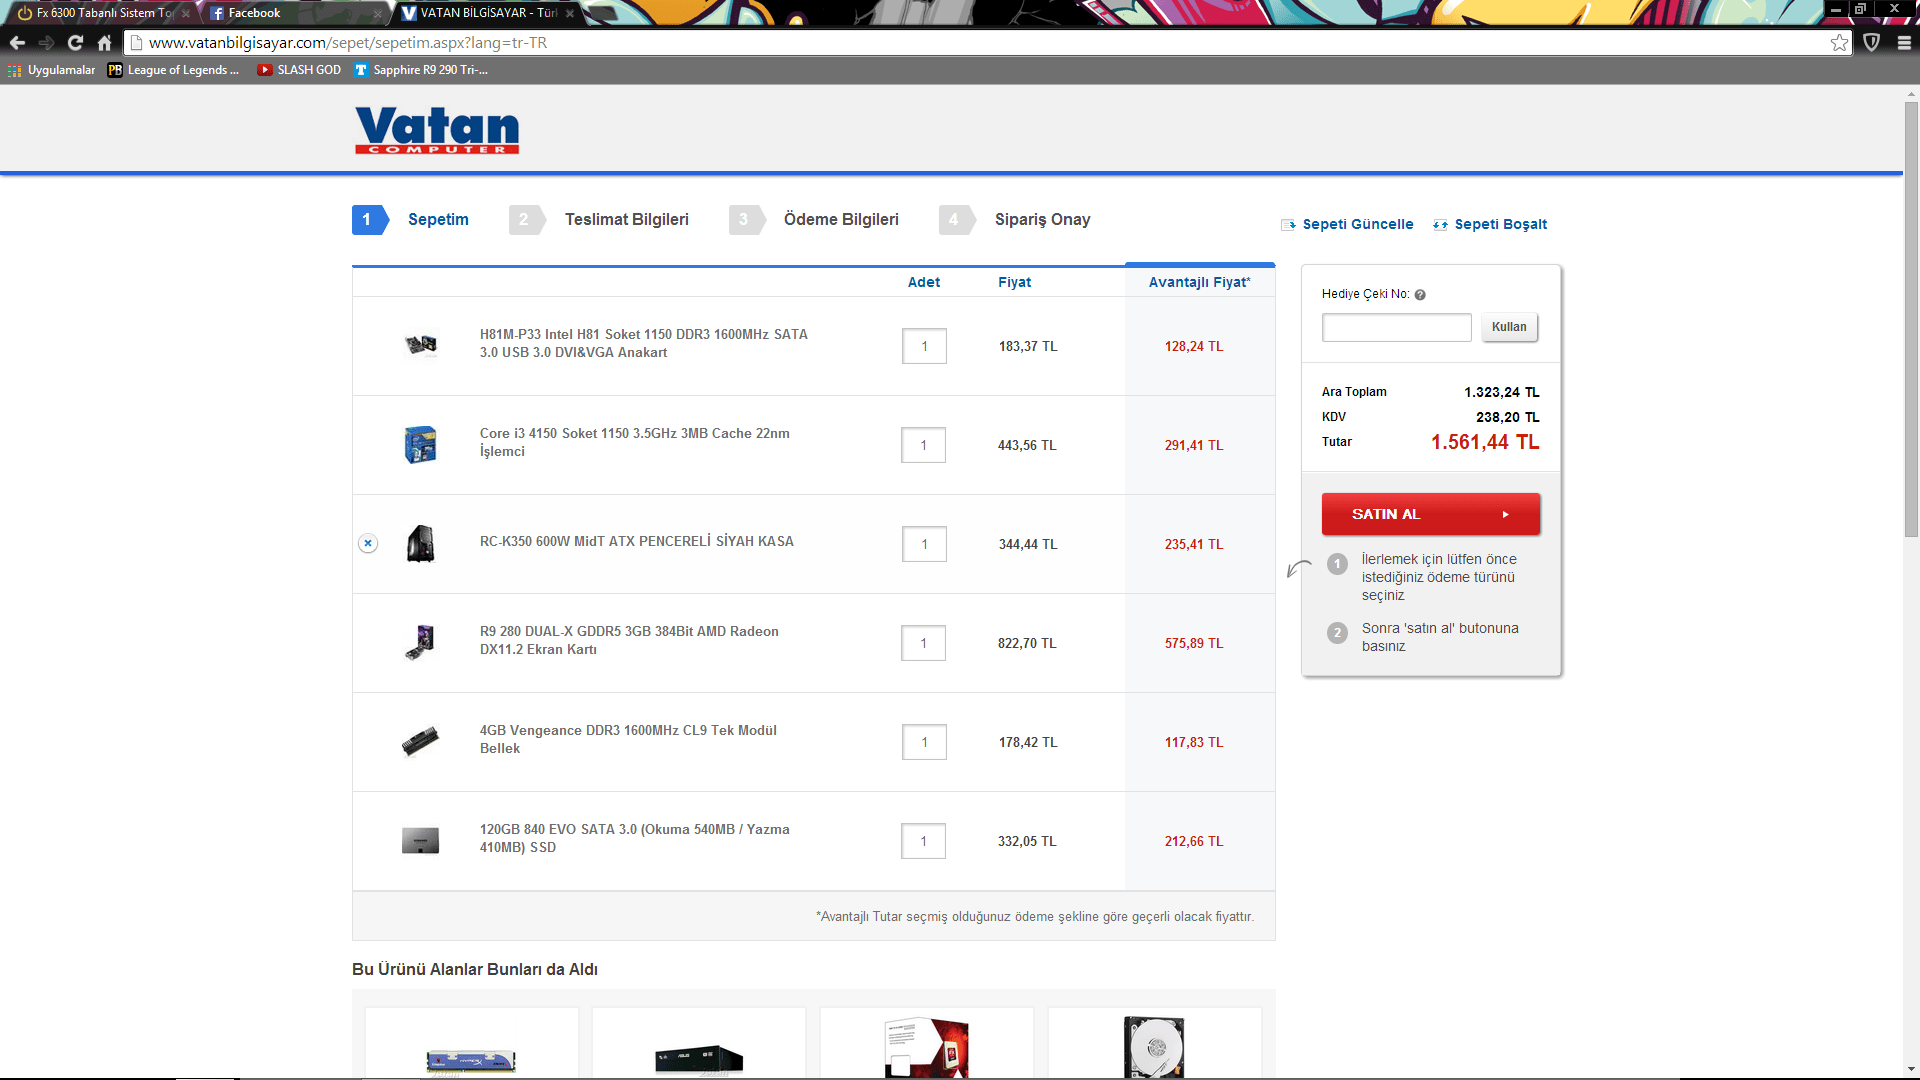Screen dimensions: 1920x1080
Task: Click the Samsung 840 EVO SSD thumbnail
Action: click(420, 841)
